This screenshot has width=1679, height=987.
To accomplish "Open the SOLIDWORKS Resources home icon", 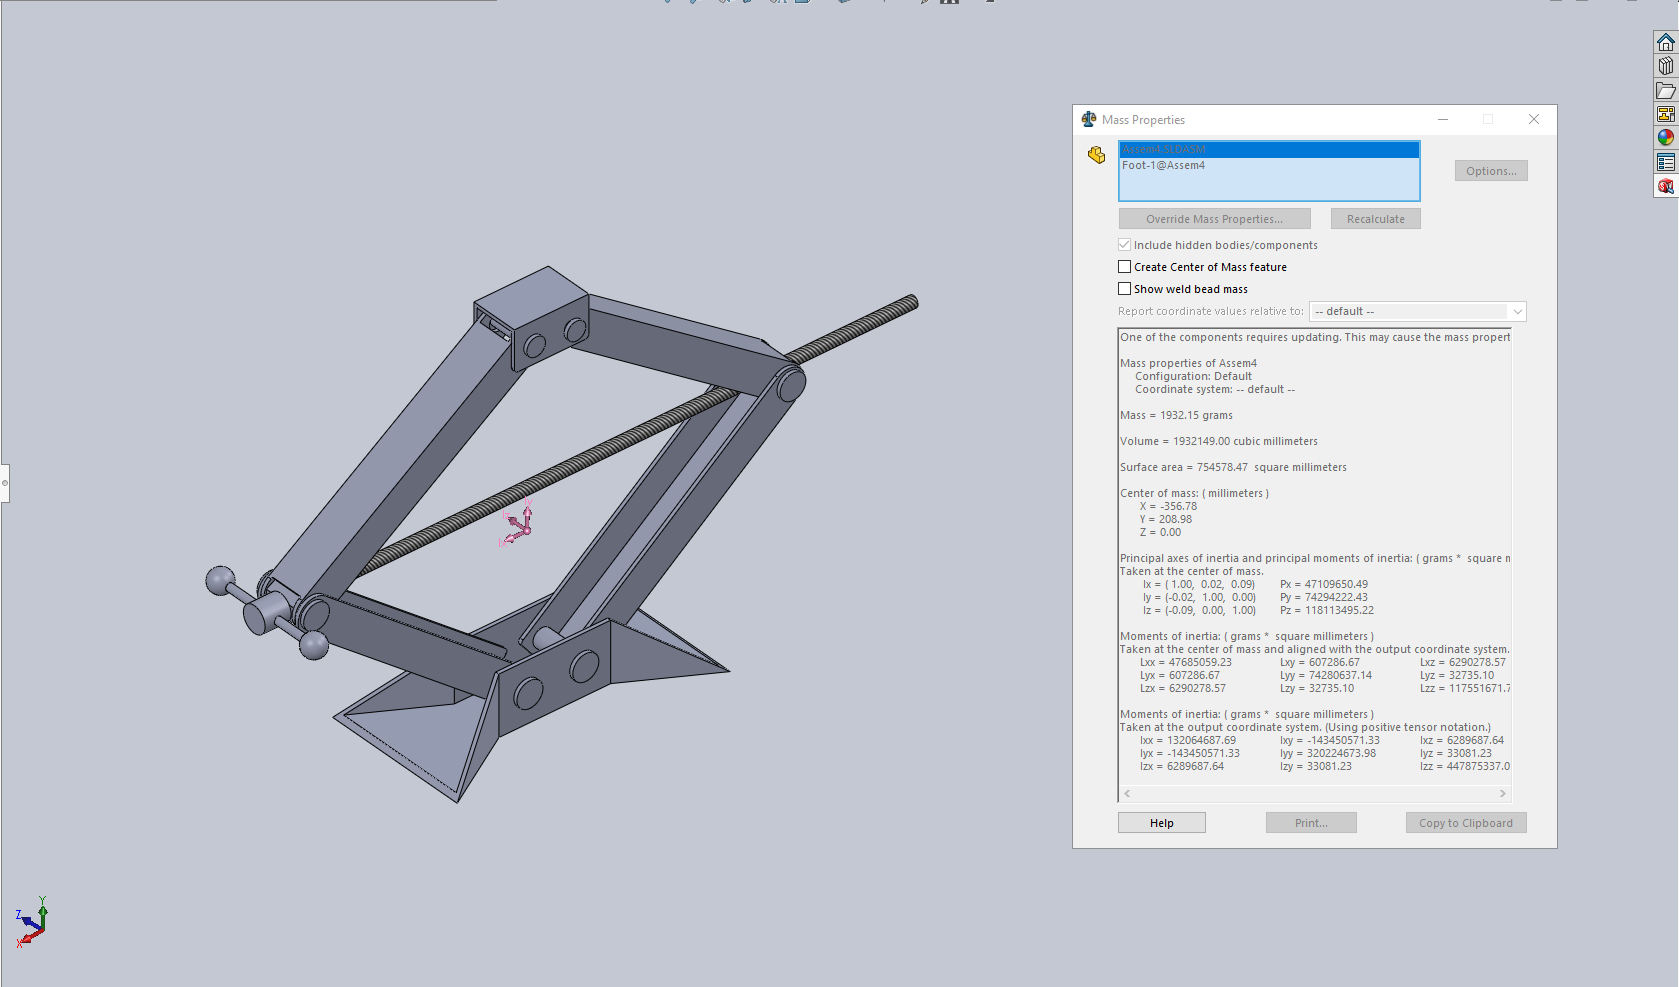I will point(1665,42).
